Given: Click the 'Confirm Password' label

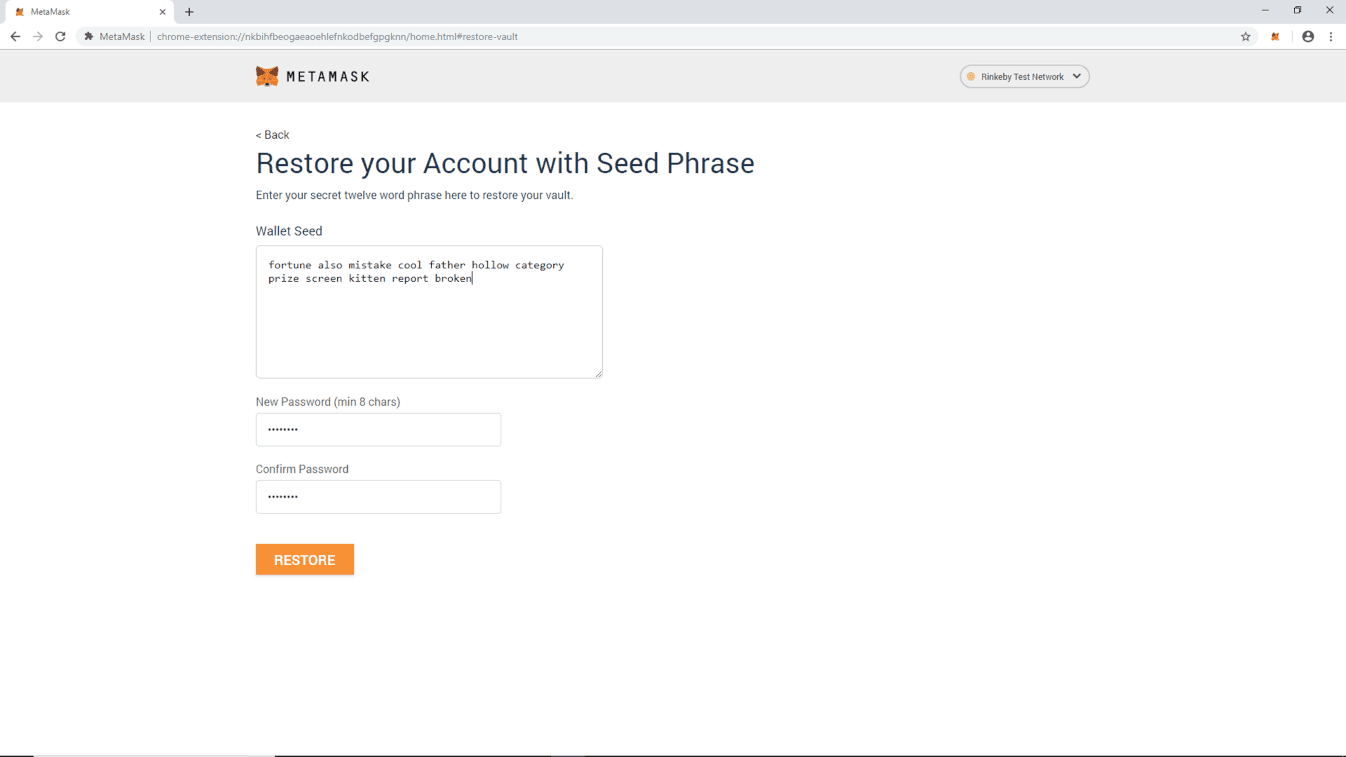Looking at the screenshot, I should tap(302, 469).
